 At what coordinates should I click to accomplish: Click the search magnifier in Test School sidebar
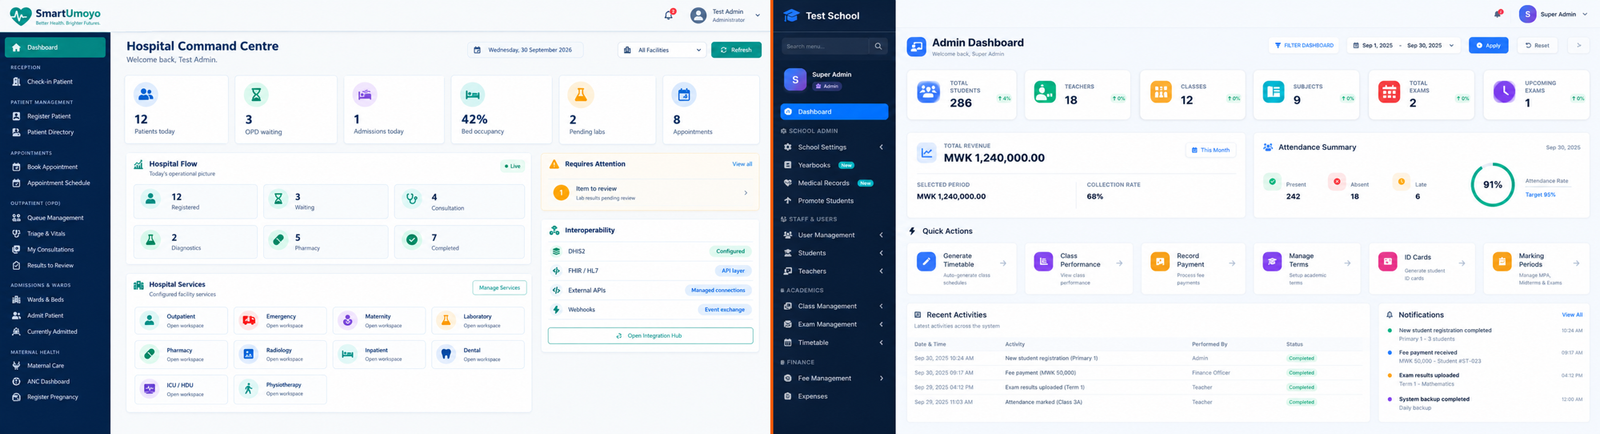point(878,46)
